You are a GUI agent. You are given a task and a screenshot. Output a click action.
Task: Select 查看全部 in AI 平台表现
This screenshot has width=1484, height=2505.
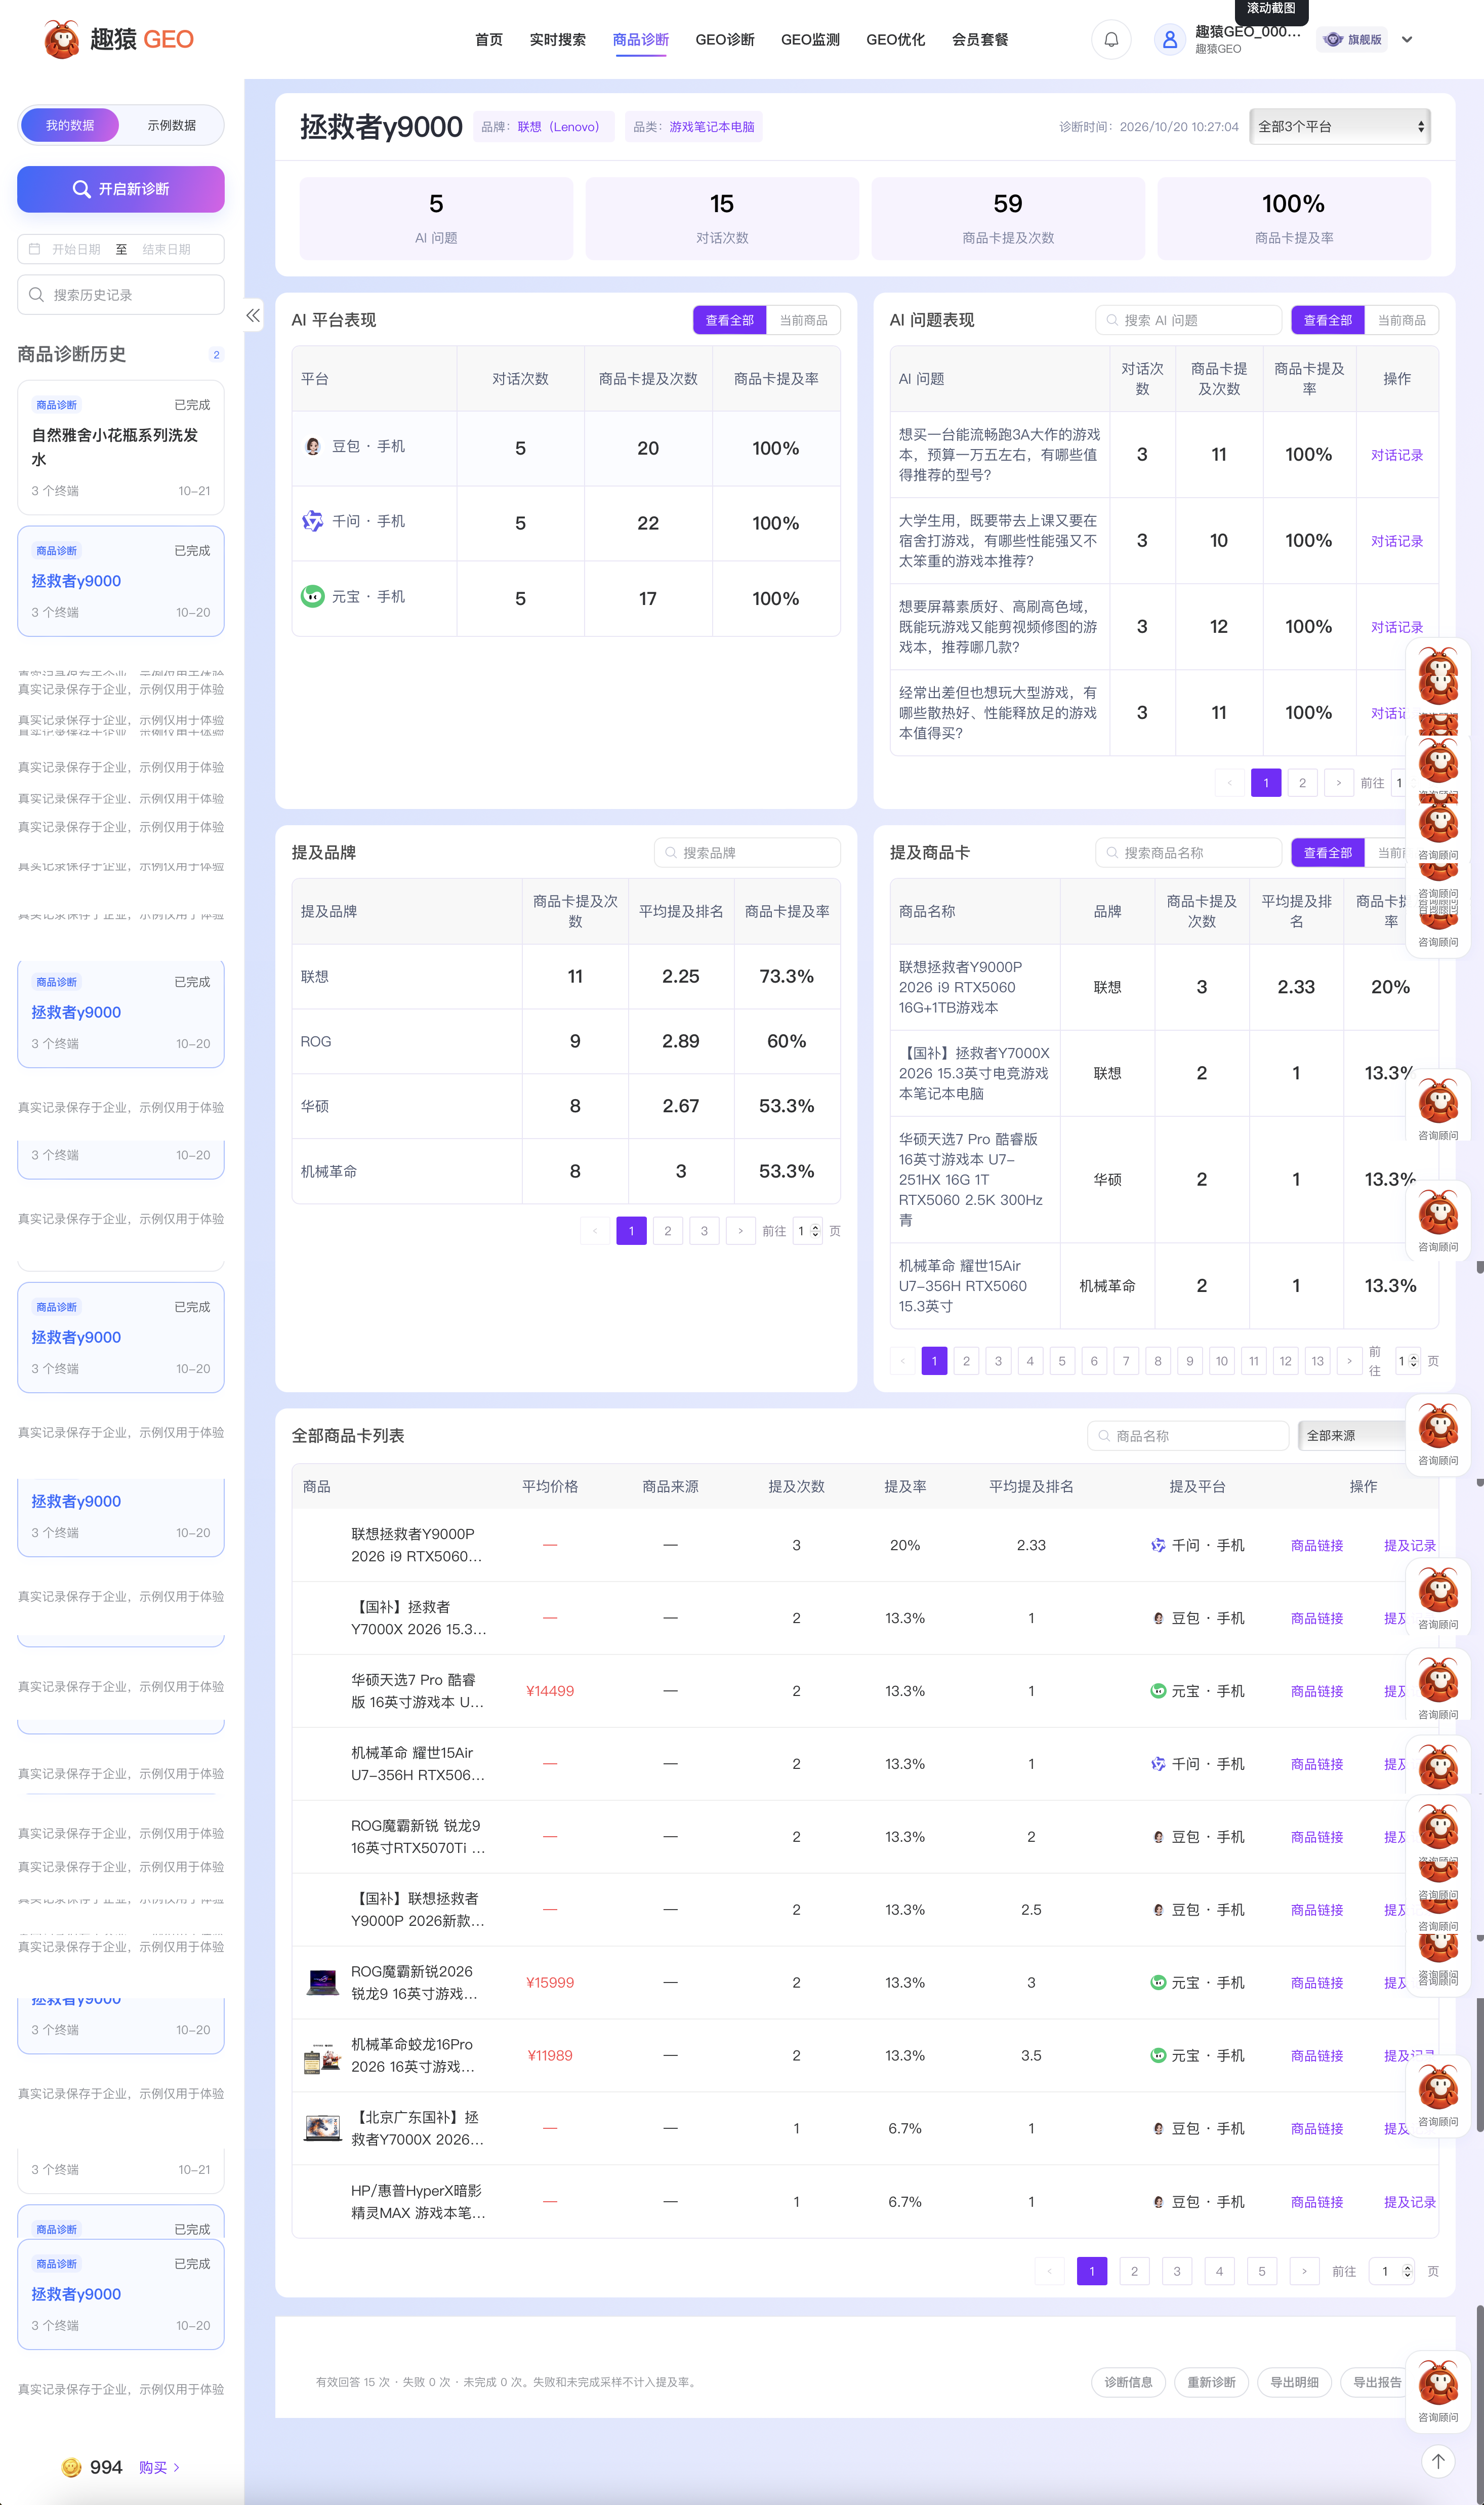point(730,320)
